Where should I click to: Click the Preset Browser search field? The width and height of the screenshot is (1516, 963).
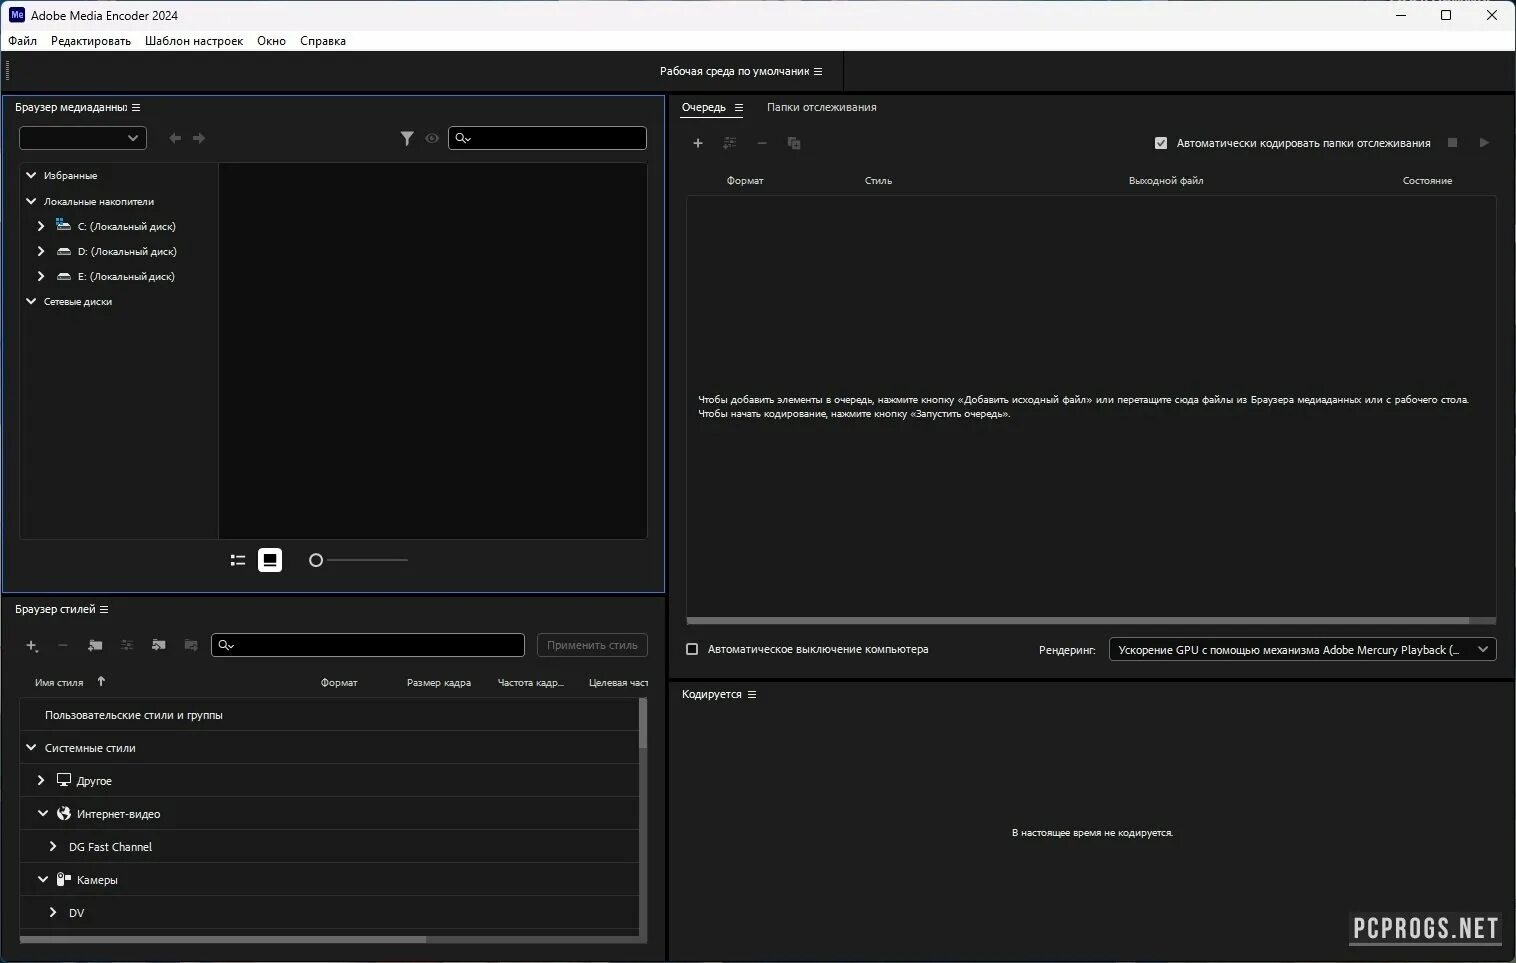[368, 645]
